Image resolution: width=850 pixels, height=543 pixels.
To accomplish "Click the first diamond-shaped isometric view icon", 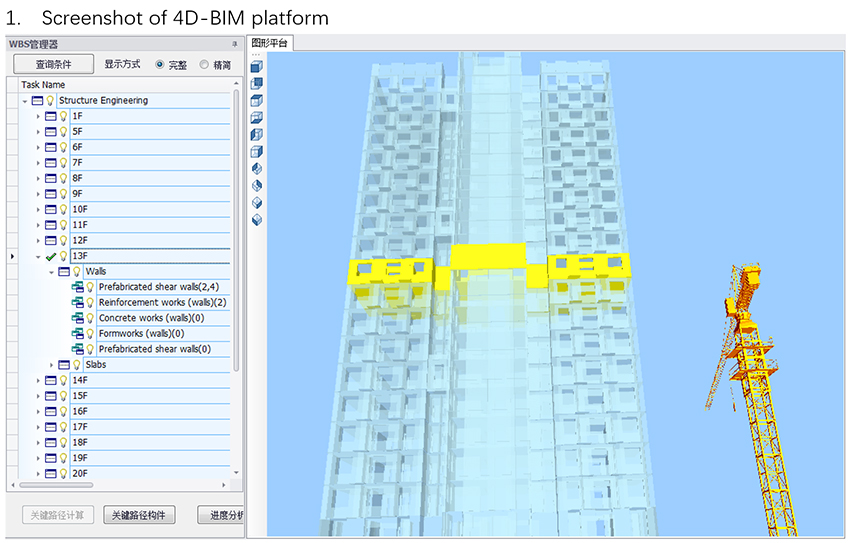I will tap(256, 169).
